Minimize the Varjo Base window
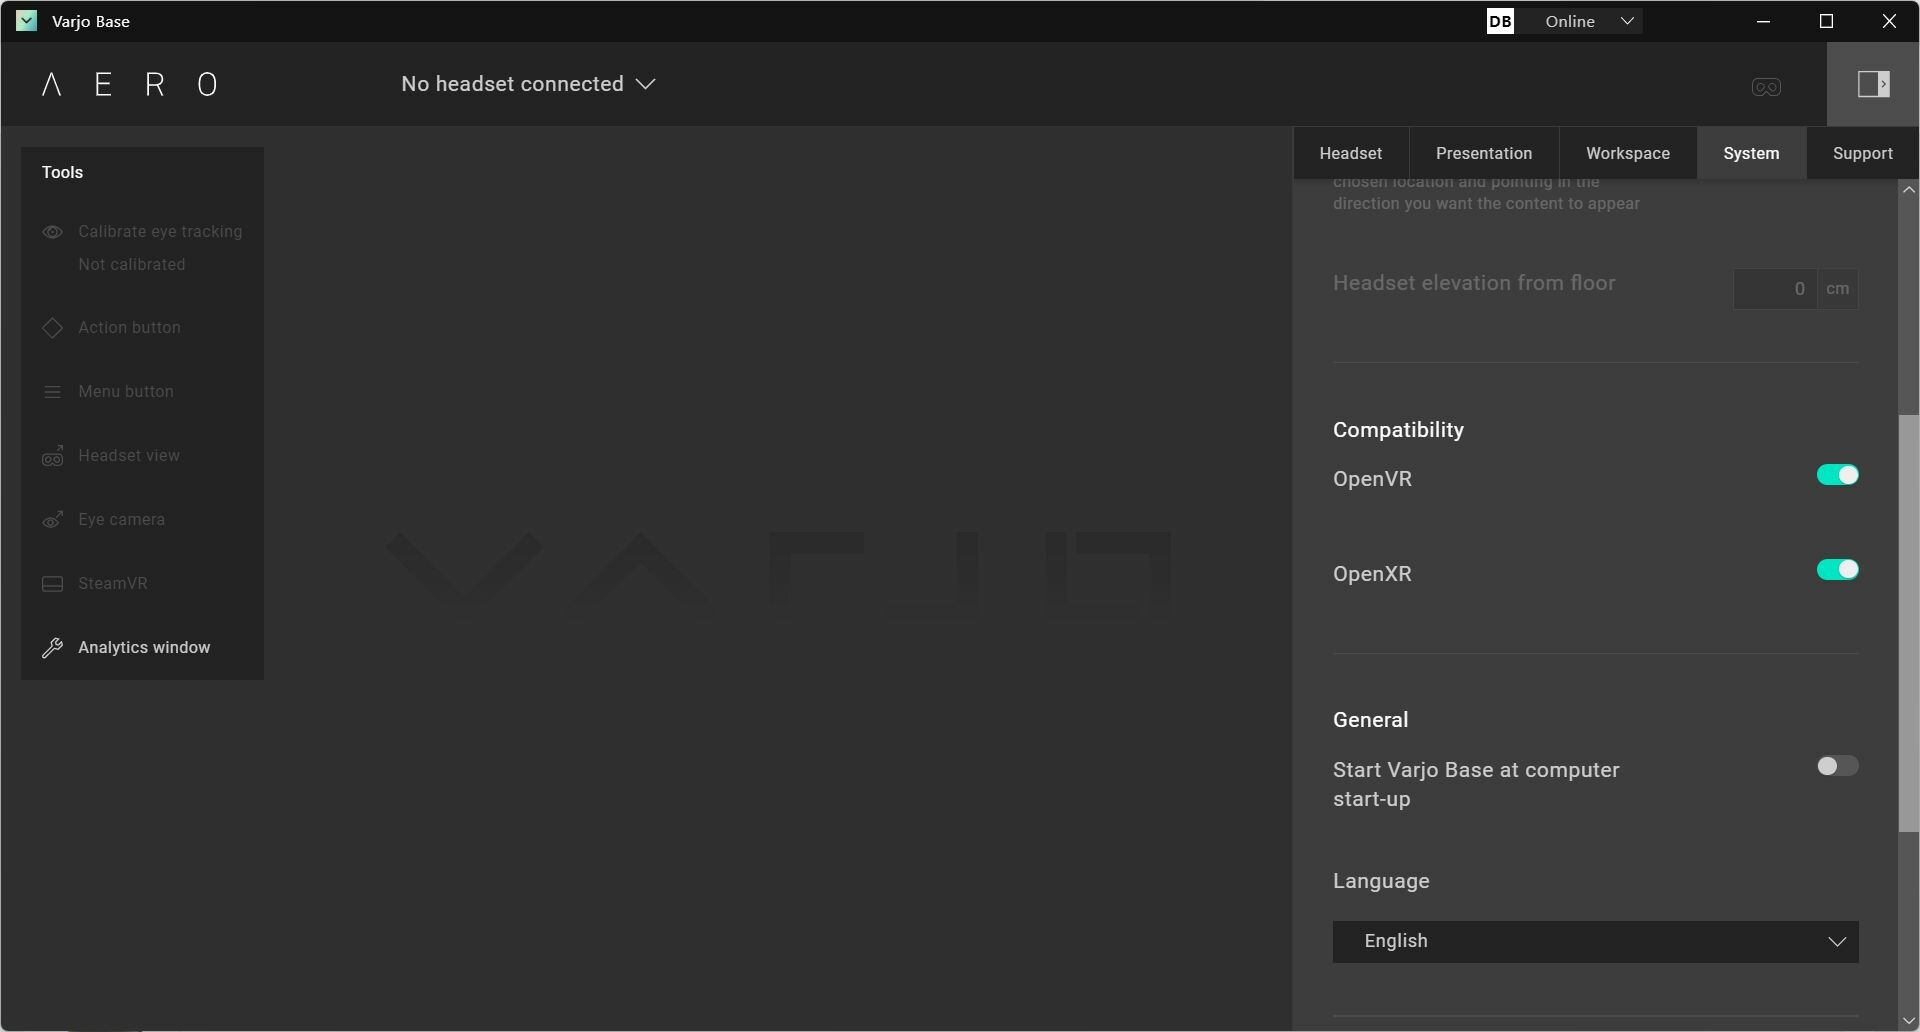Viewport: 1920px width, 1032px height. click(1763, 21)
